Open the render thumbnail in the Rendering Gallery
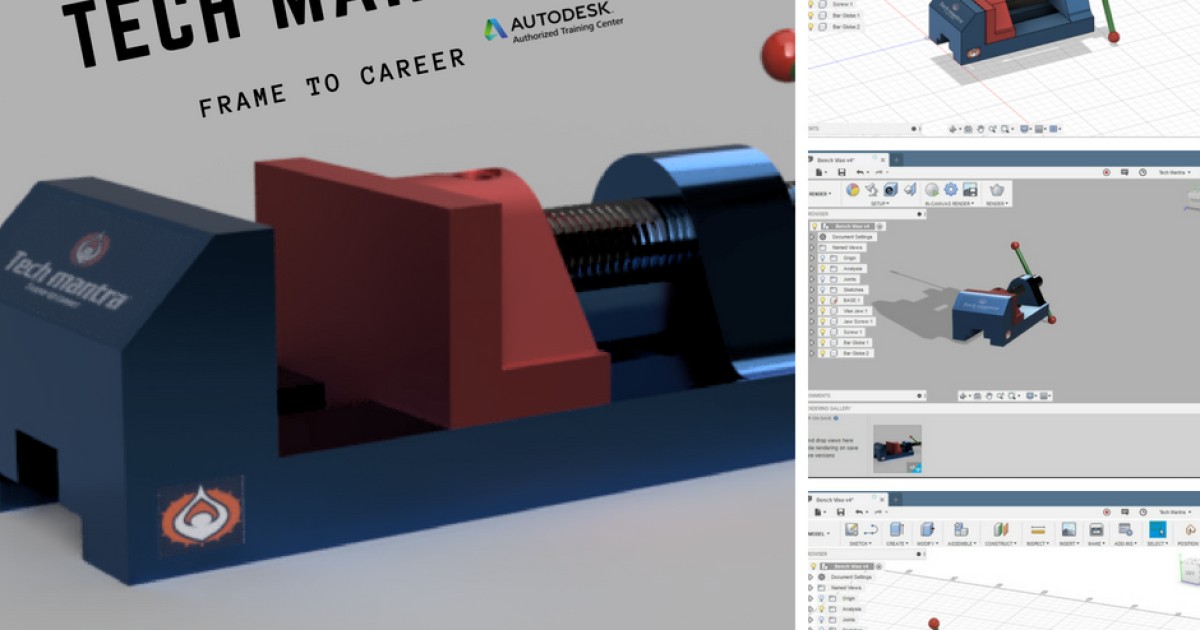The image size is (1200, 630). click(897, 450)
